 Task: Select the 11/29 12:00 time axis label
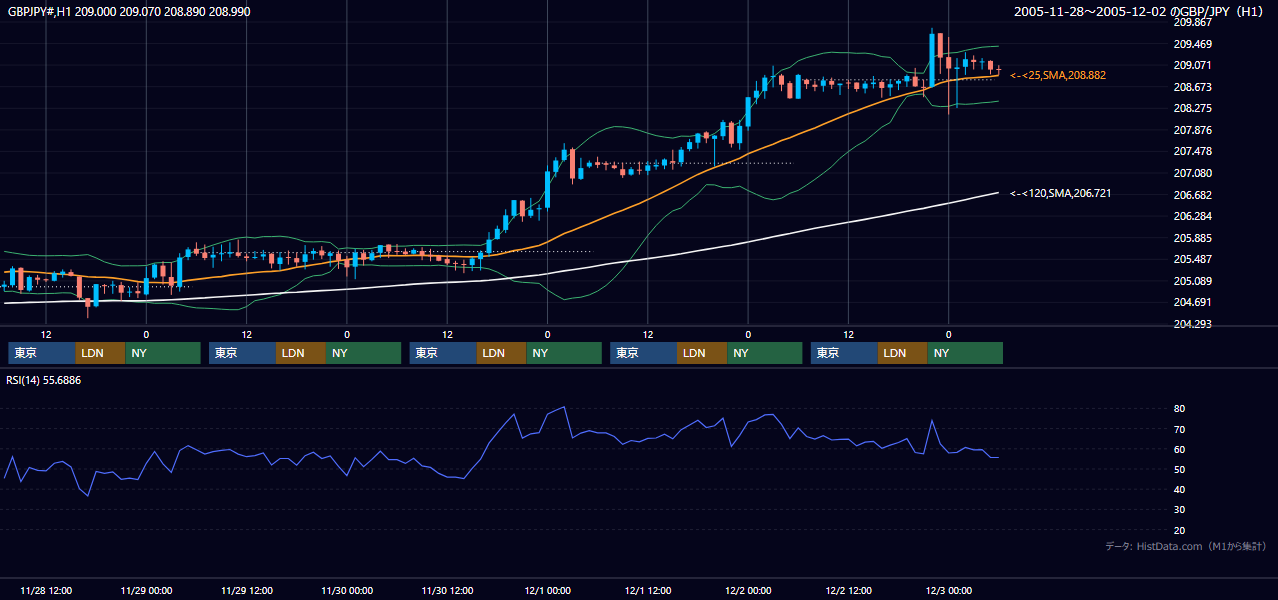tap(247, 590)
